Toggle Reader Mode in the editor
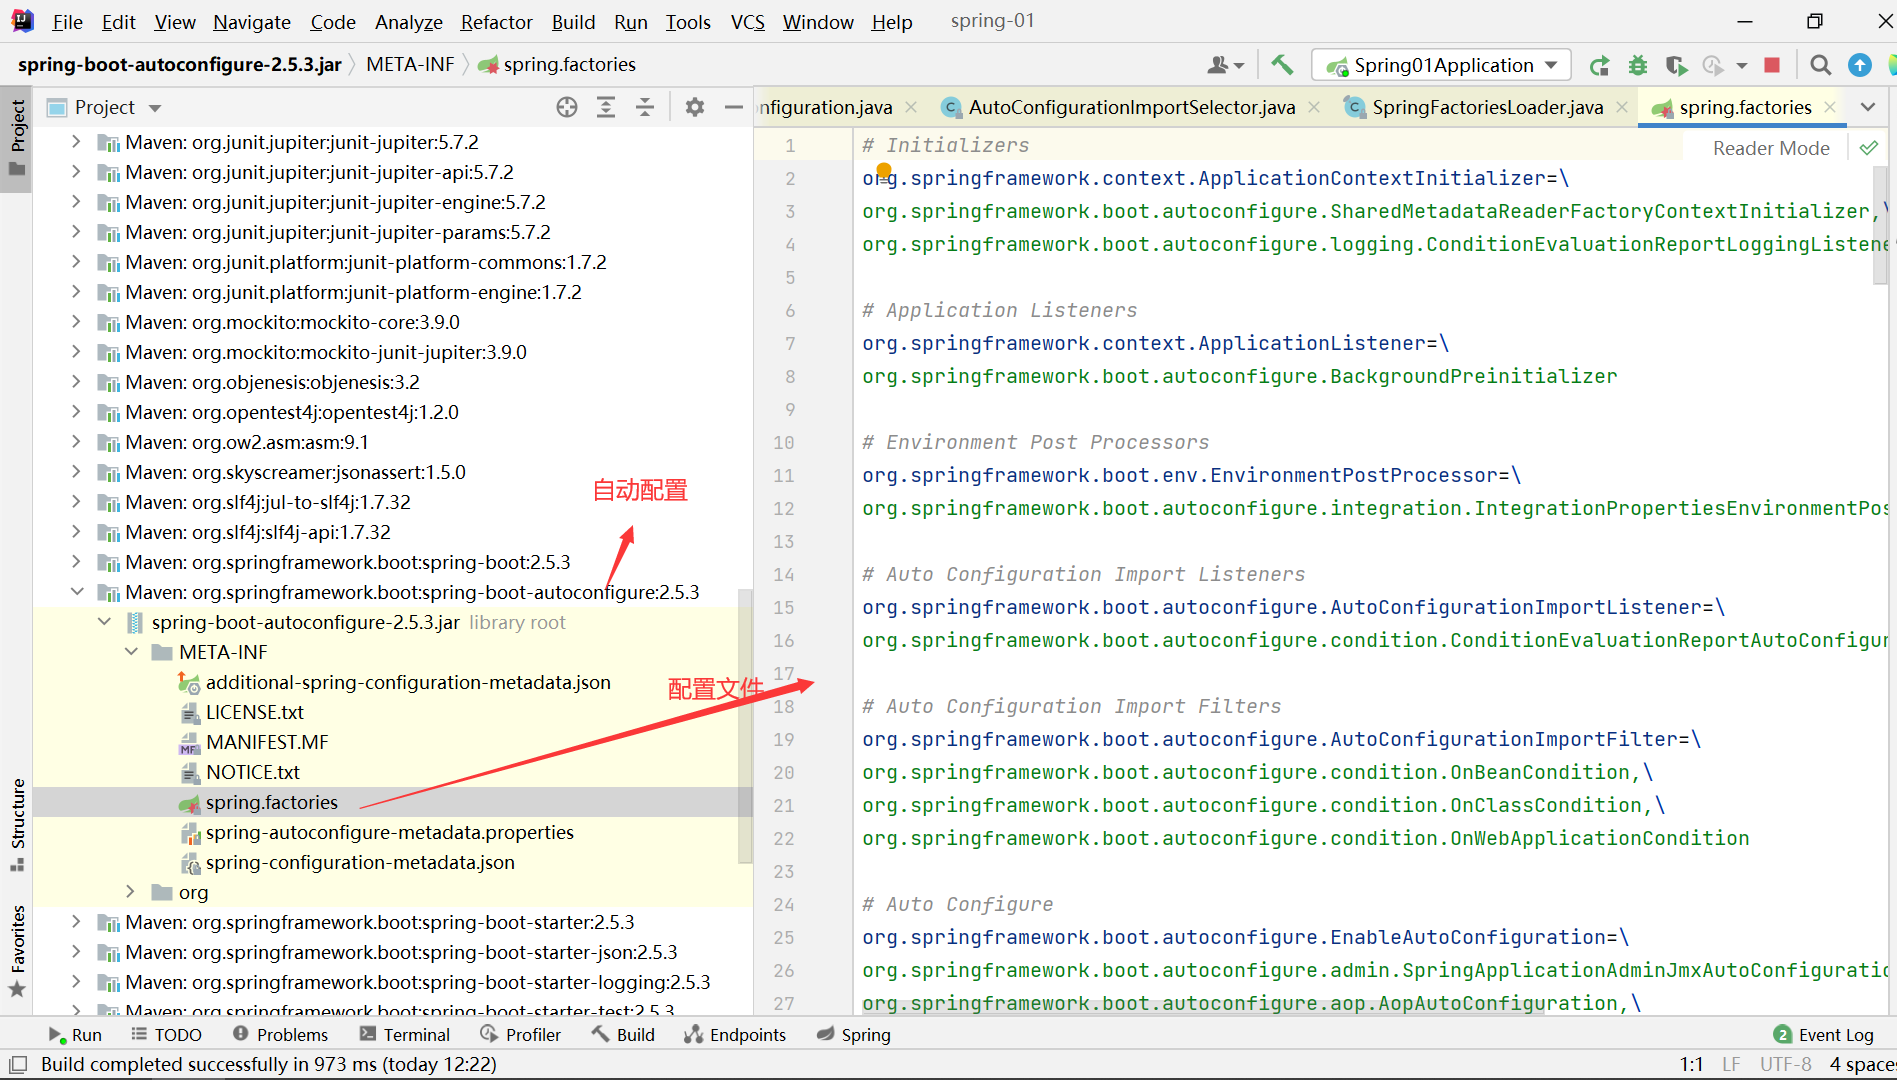Screen dimensions: 1897x1080 point(1771,148)
